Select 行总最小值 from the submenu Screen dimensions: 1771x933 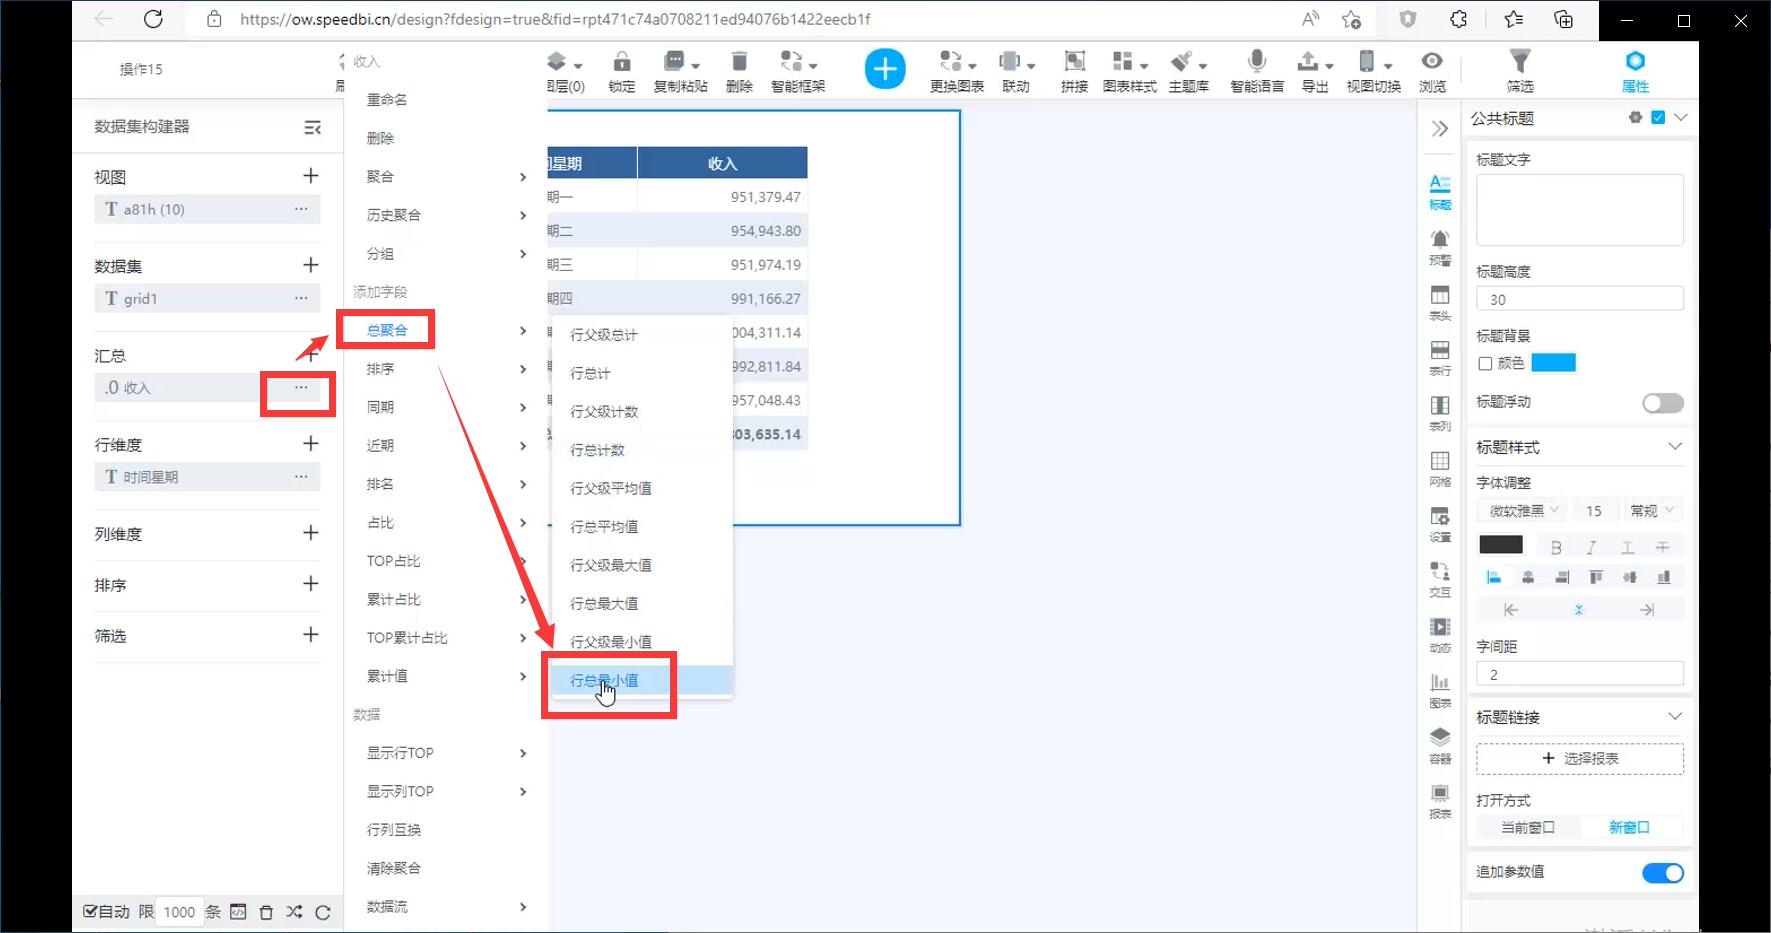[x=604, y=680]
